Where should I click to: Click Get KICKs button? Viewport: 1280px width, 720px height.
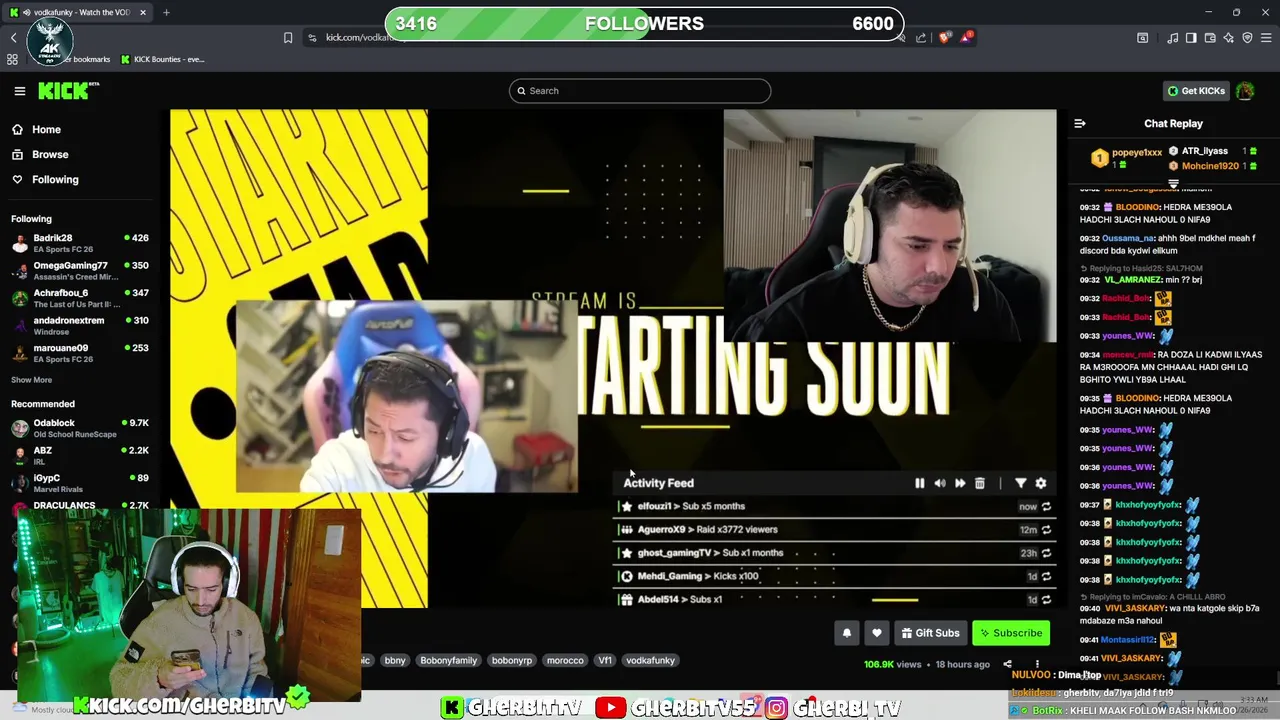[x=1196, y=91]
